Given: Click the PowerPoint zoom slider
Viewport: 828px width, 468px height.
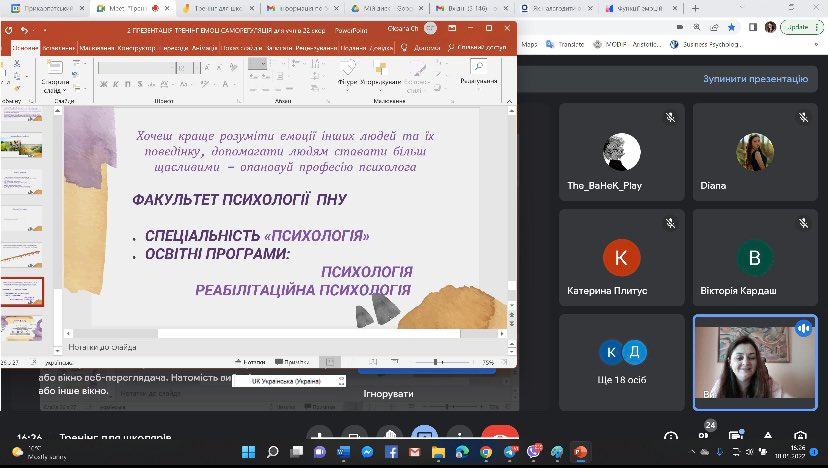Looking at the screenshot, I should [436, 361].
